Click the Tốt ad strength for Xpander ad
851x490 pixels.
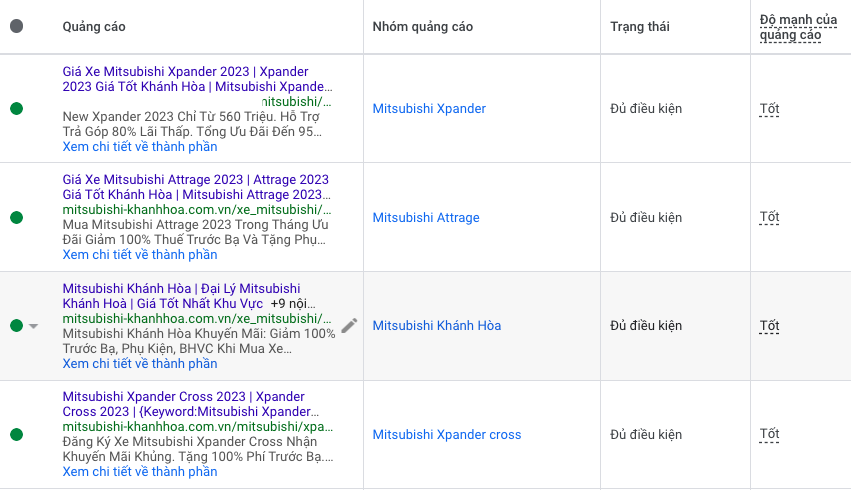[769, 109]
